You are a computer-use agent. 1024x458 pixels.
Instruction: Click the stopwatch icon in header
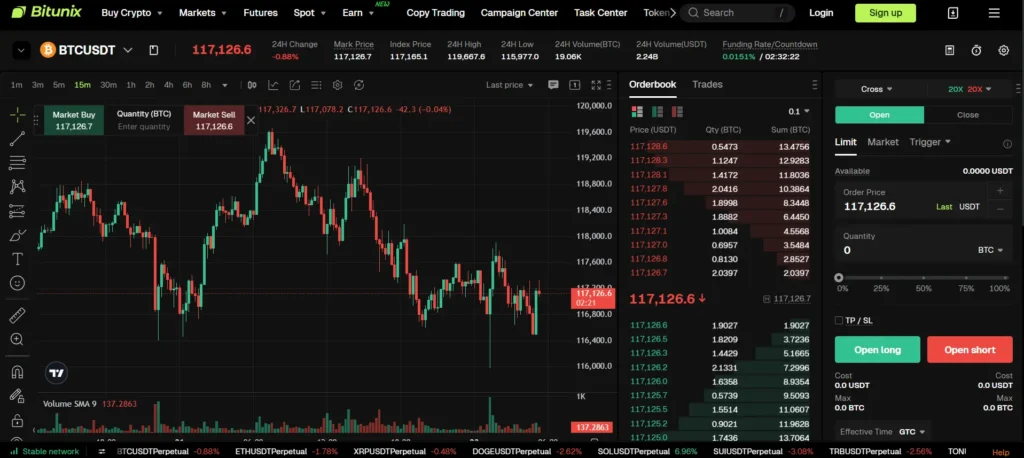(976, 50)
